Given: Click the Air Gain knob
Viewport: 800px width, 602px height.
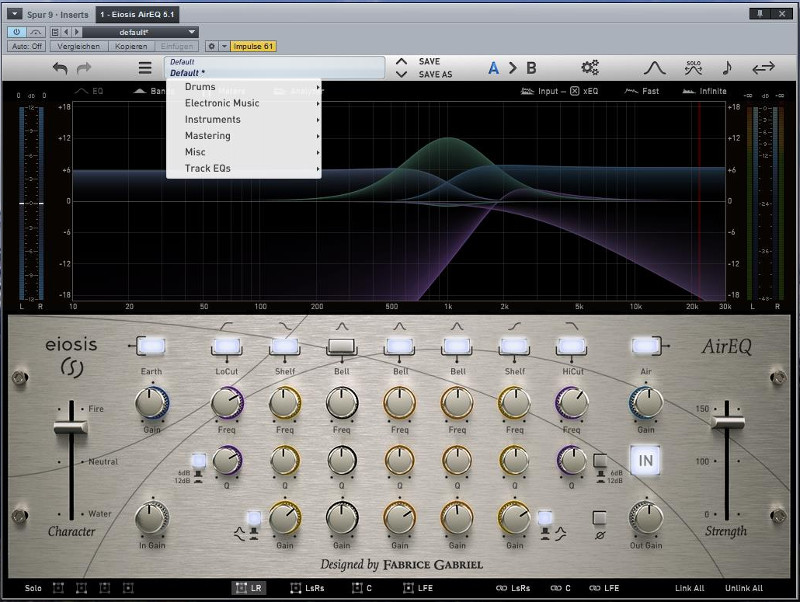Looking at the screenshot, I should pyautogui.click(x=646, y=404).
